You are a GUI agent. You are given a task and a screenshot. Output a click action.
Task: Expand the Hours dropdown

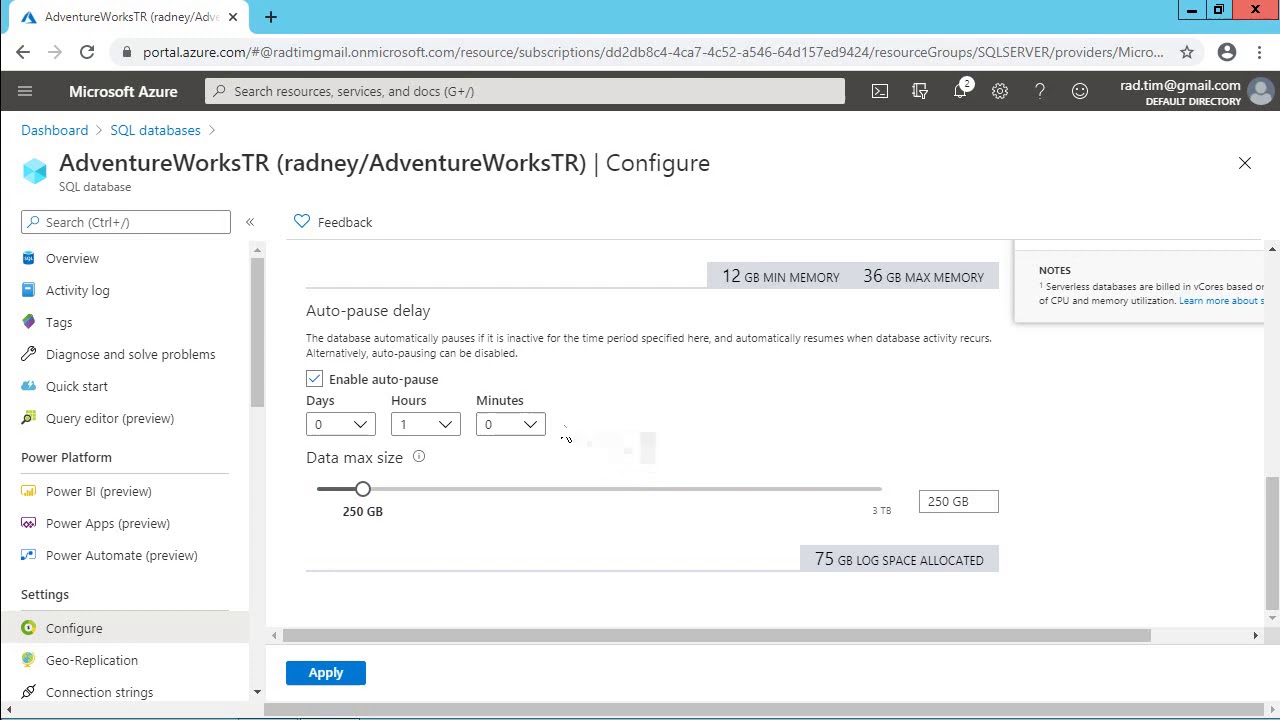[426, 424]
